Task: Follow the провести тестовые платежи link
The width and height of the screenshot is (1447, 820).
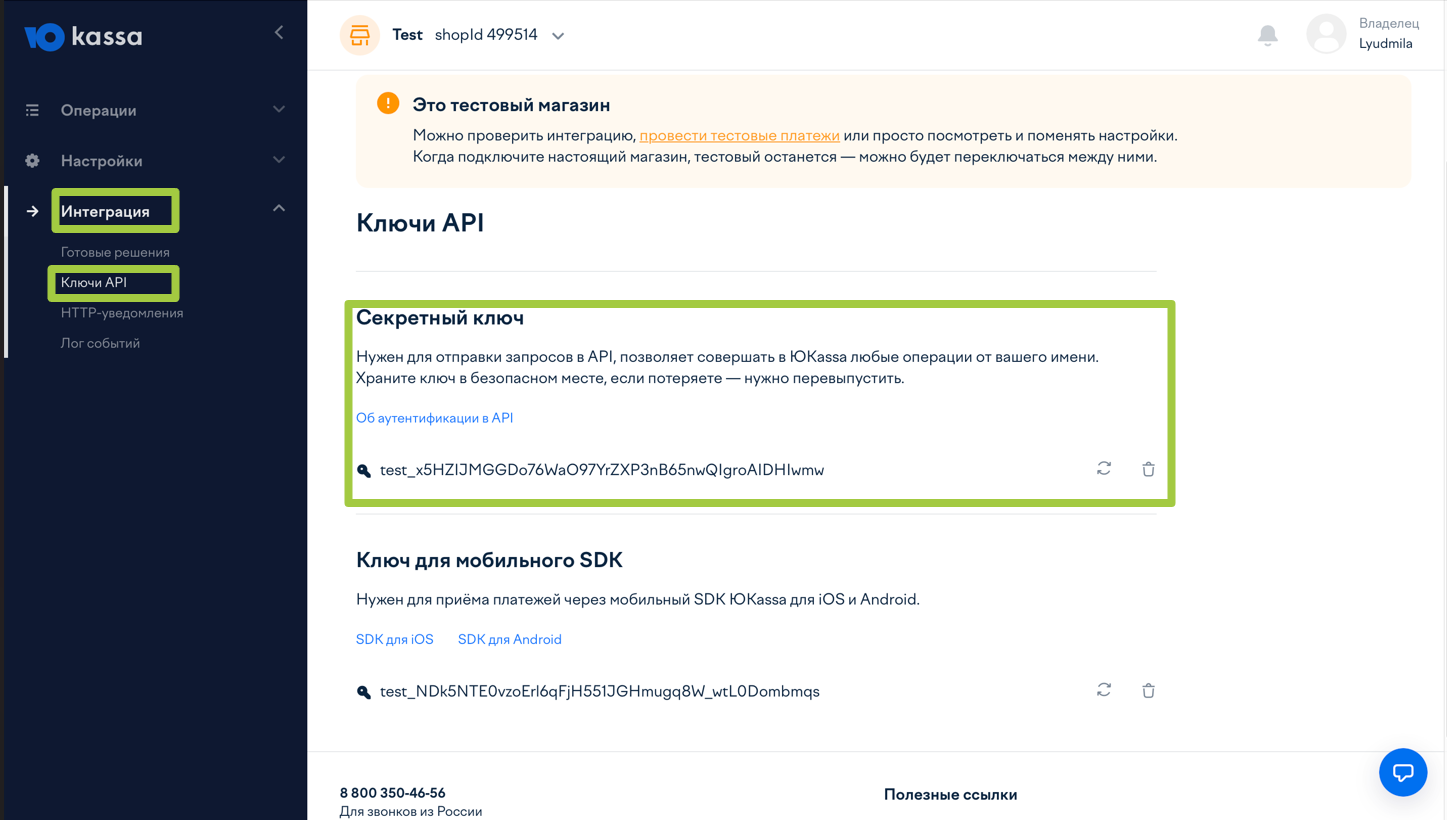Action: pos(739,135)
